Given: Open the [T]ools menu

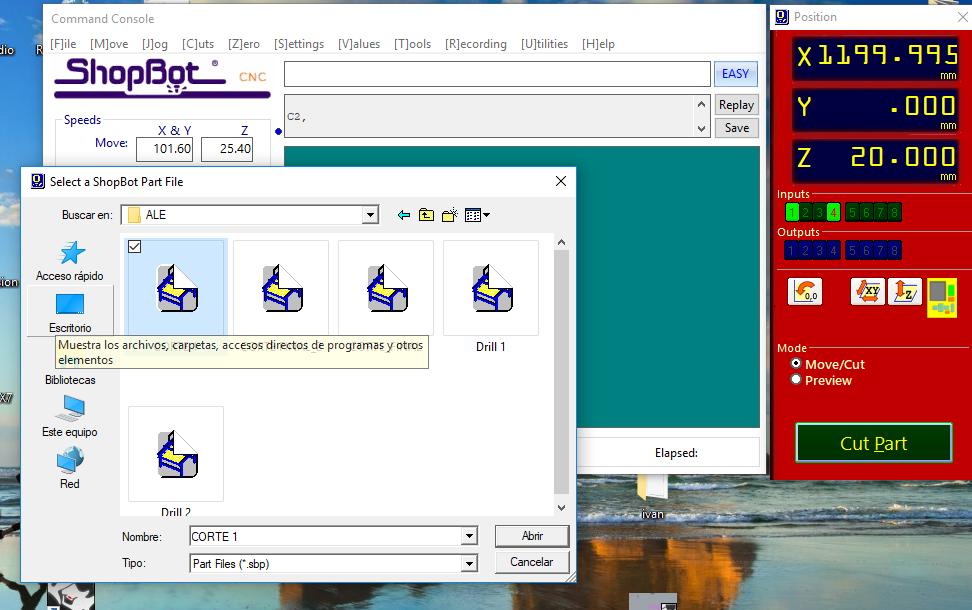Looking at the screenshot, I should [x=412, y=44].
